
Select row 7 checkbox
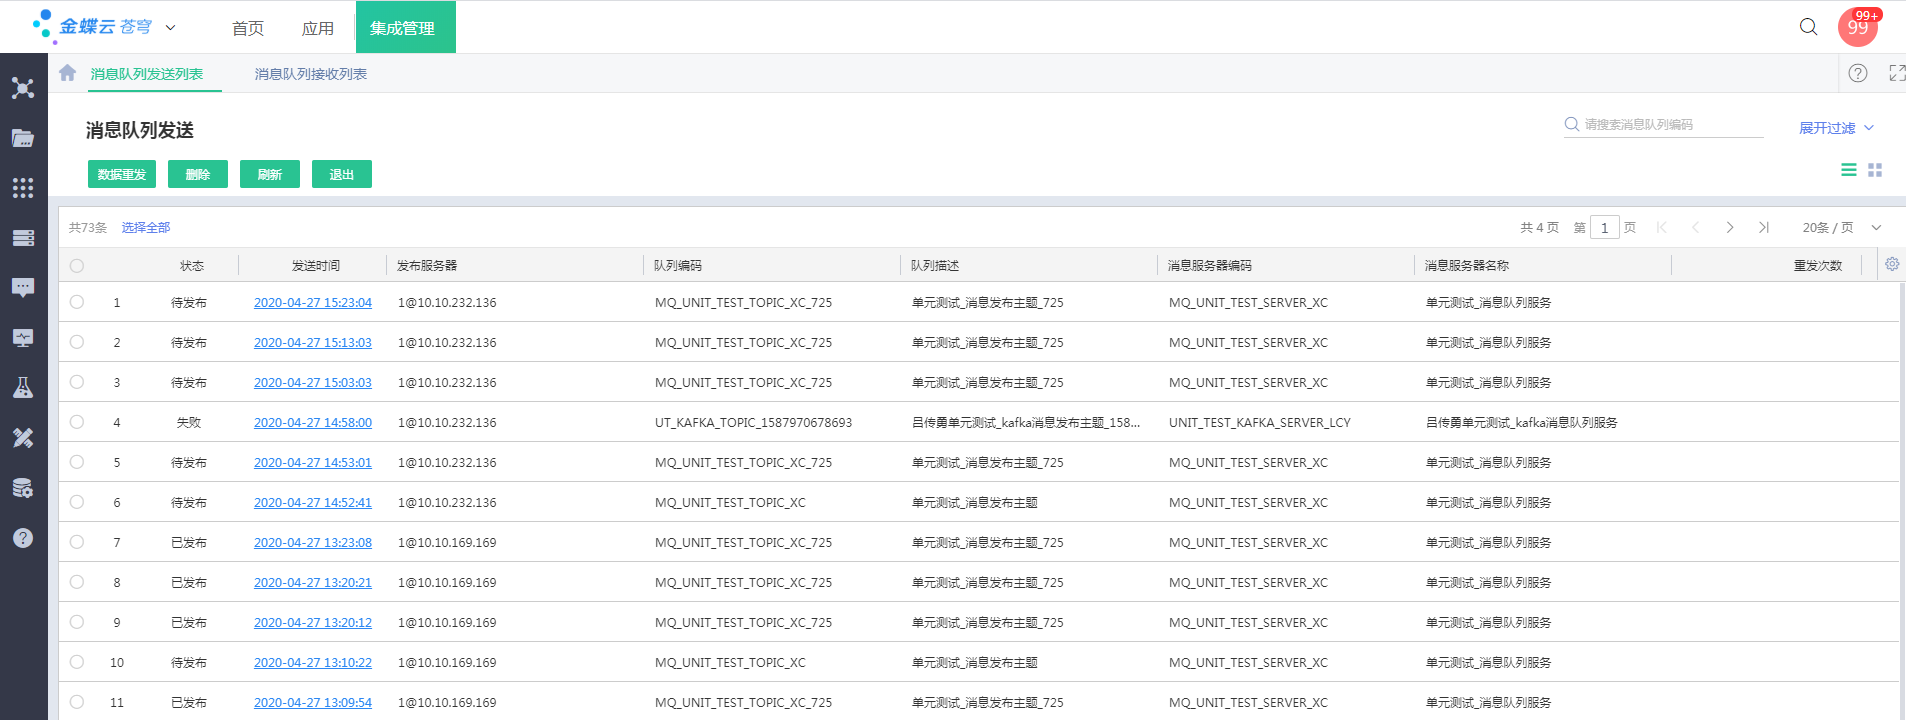[77, 541]
